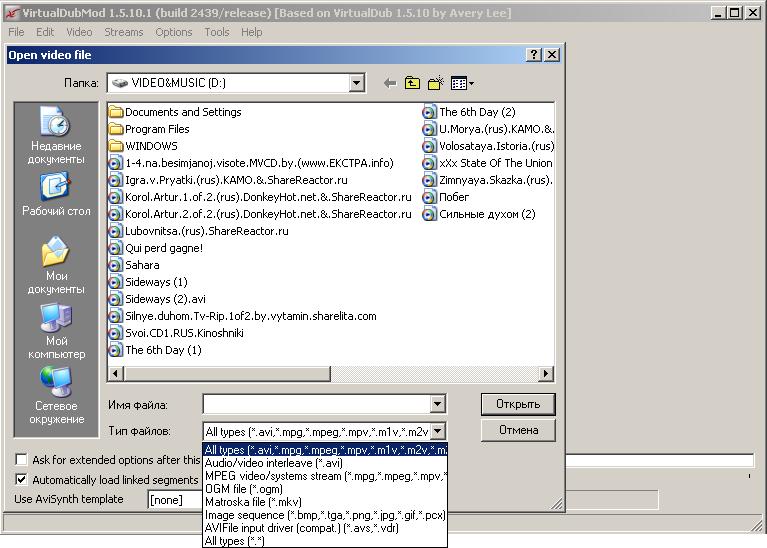Open the Options menu
Viewport: 767px width, 548px height.
tap(174, 32)
